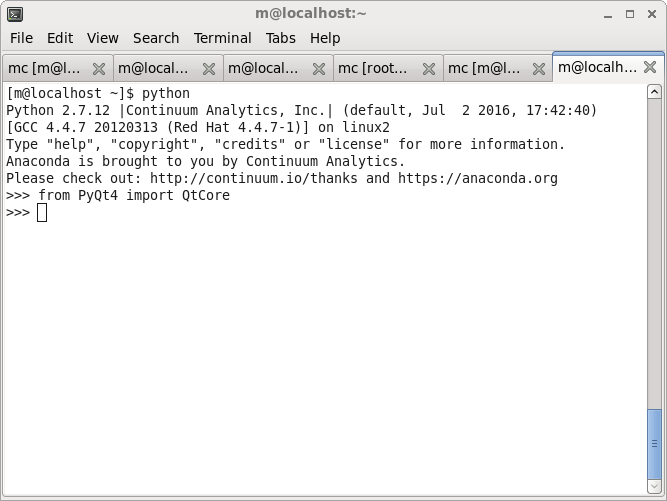This screenshot has width=667, height=501.
Task: Show the Tabs menu
Action: tap(281, 38)
